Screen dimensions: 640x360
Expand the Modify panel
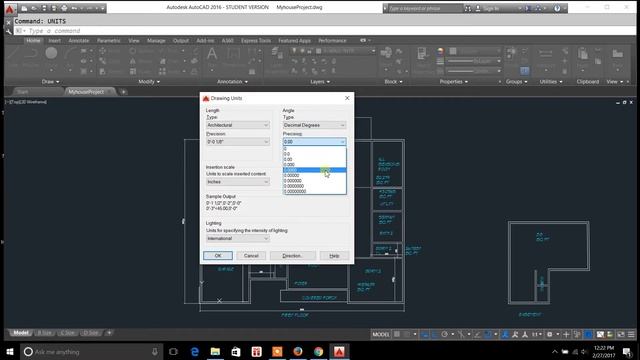[x=149, y=82]
